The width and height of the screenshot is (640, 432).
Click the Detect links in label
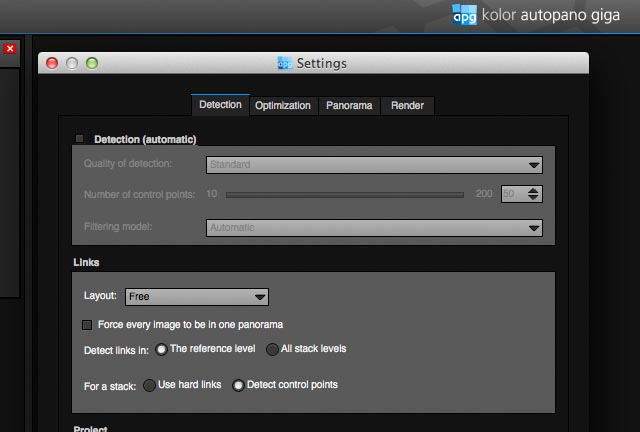pyautogui.click(x=116, y=350)
